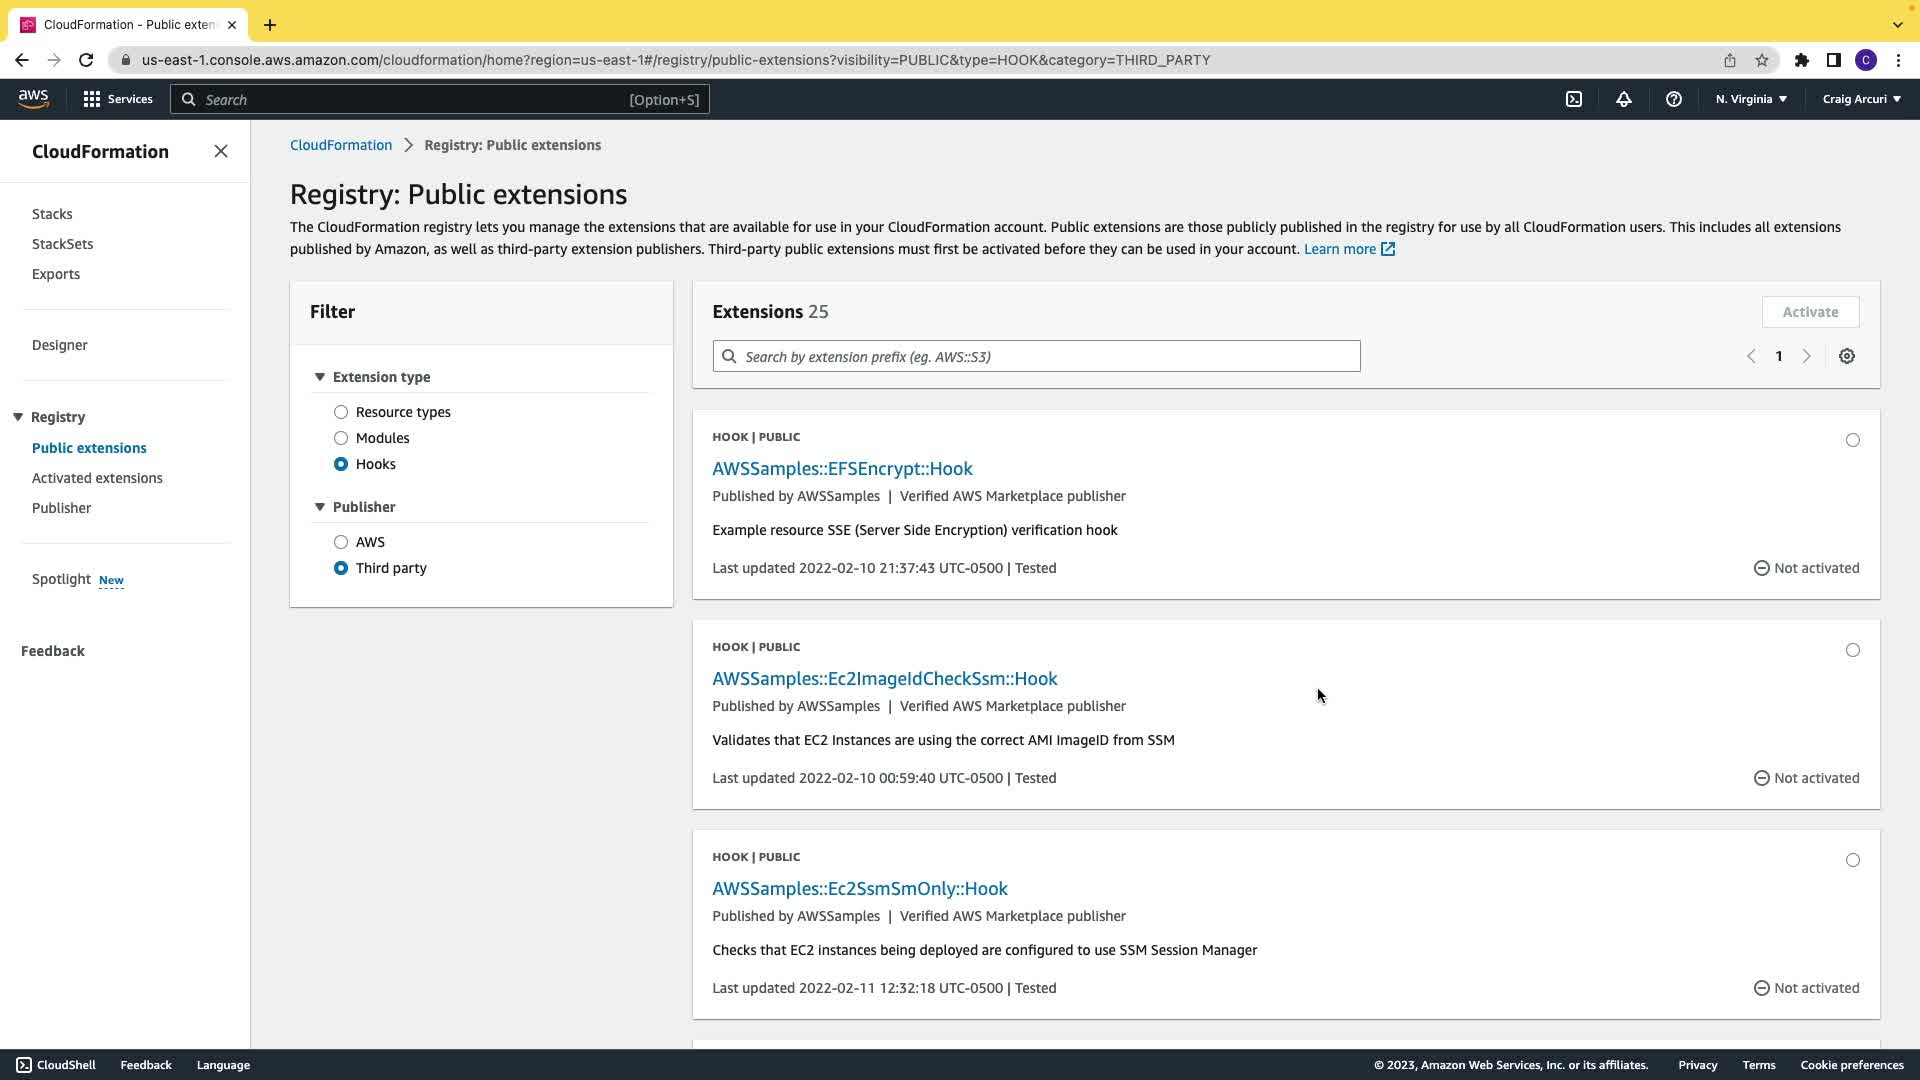This screenshot has height=1080, width=1920.
Task: Select the Resource types radio button
Action: (x=341, y=412)
